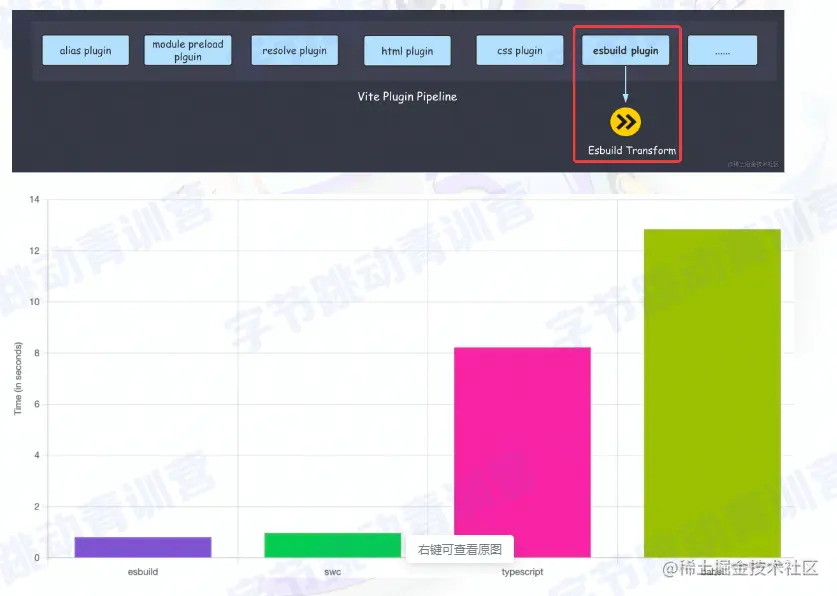Click the 12 y-axis tick label
The image size is (837, 596).
35,251
